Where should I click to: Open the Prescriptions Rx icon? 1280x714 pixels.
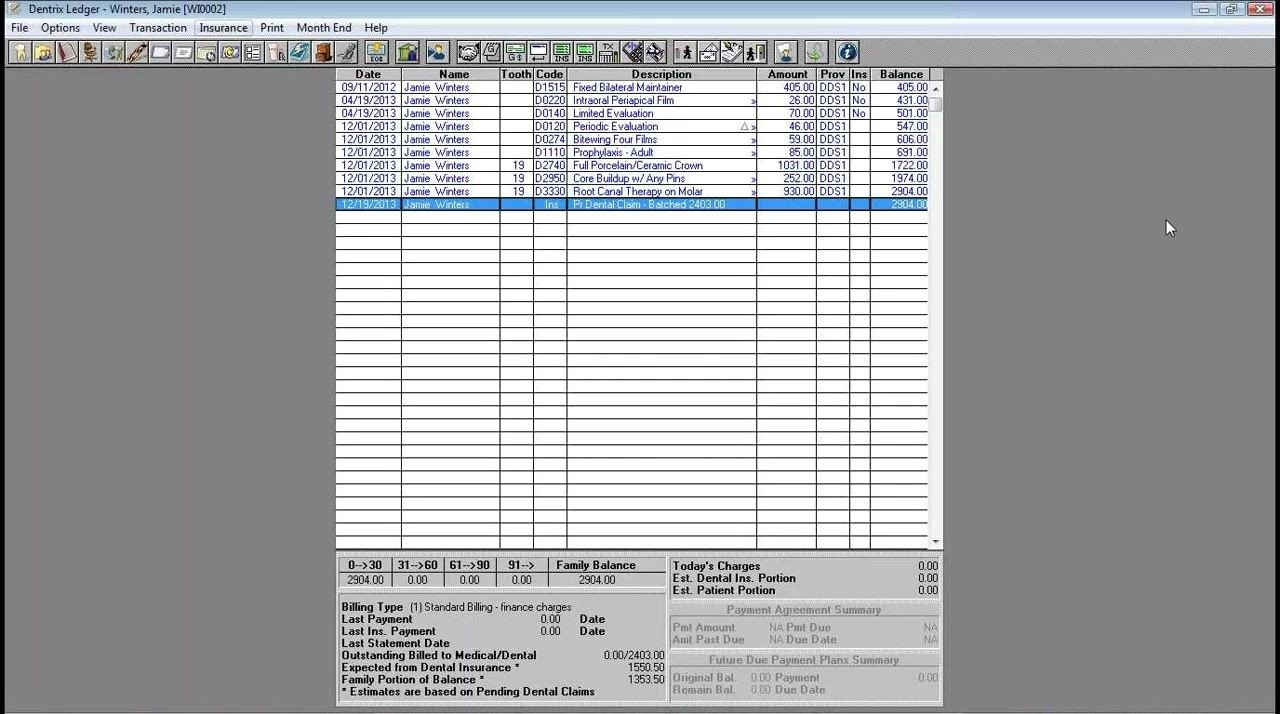click(277, 52)
